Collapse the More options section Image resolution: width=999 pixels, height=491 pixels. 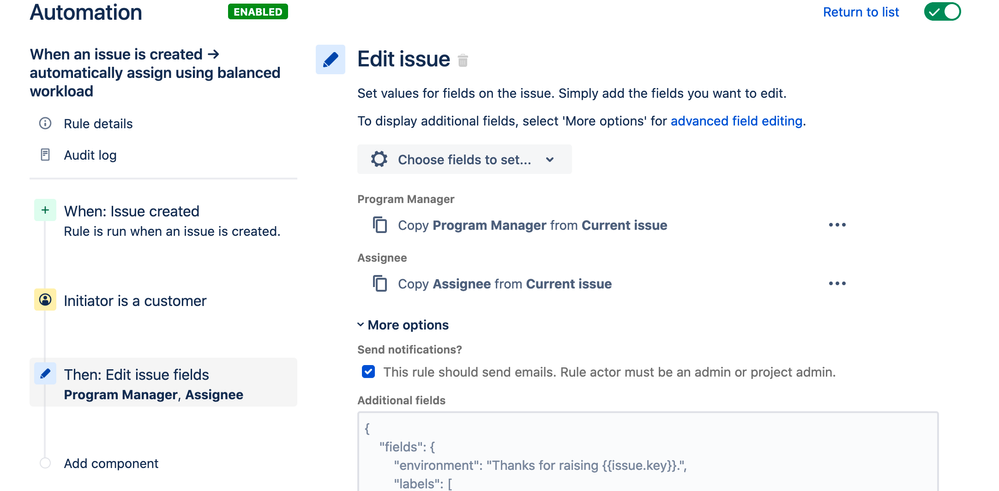pos(403,325)
